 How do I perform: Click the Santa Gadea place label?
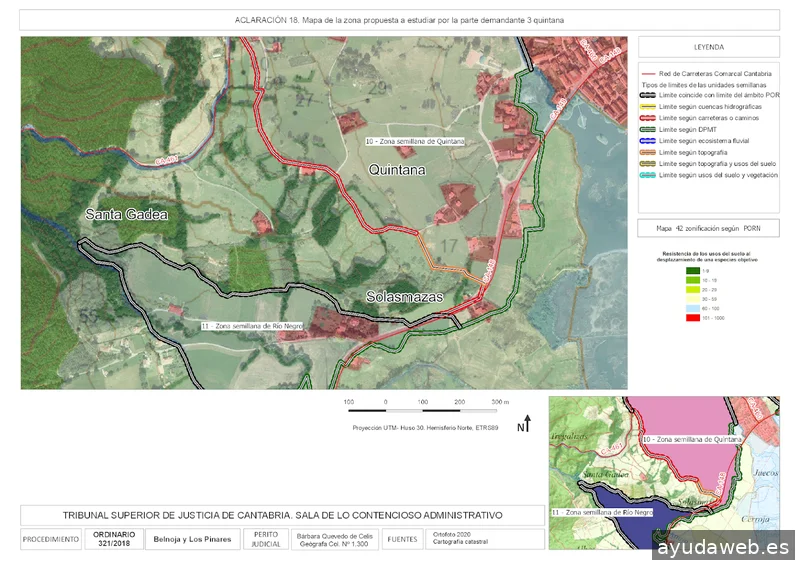[126, 215]
